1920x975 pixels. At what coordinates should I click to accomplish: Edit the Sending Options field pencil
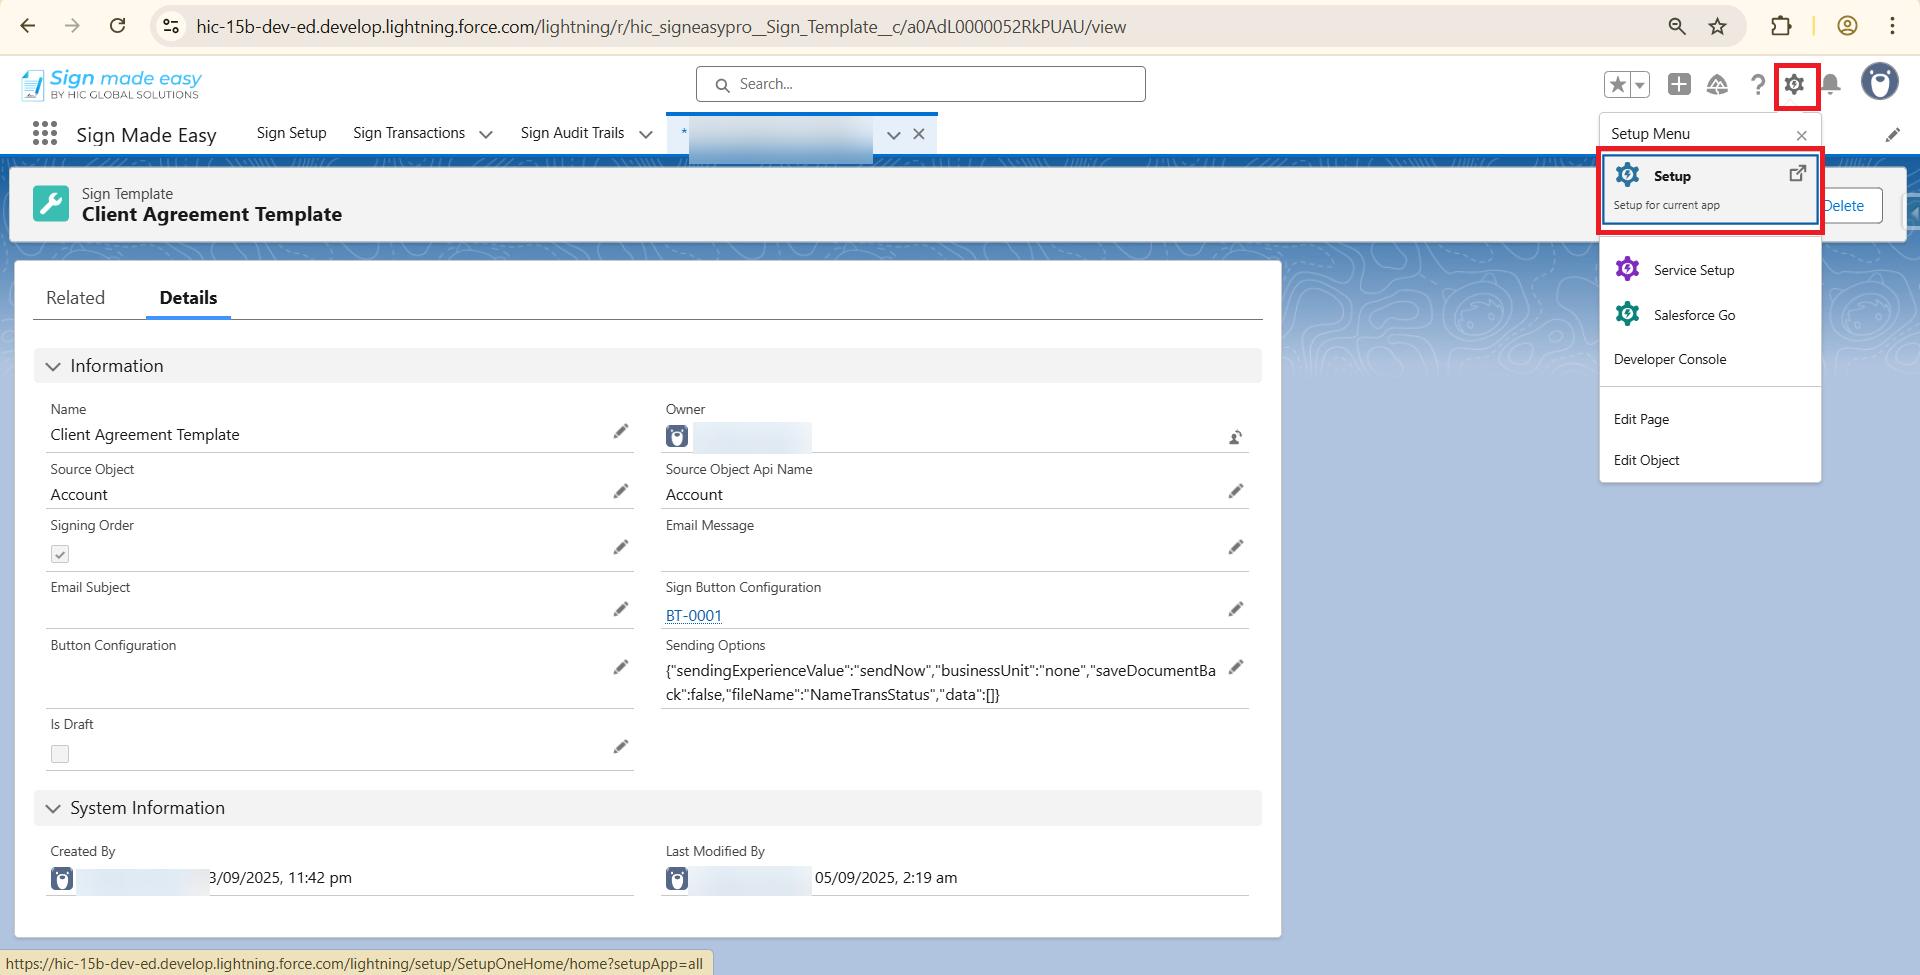[1236, 667]
